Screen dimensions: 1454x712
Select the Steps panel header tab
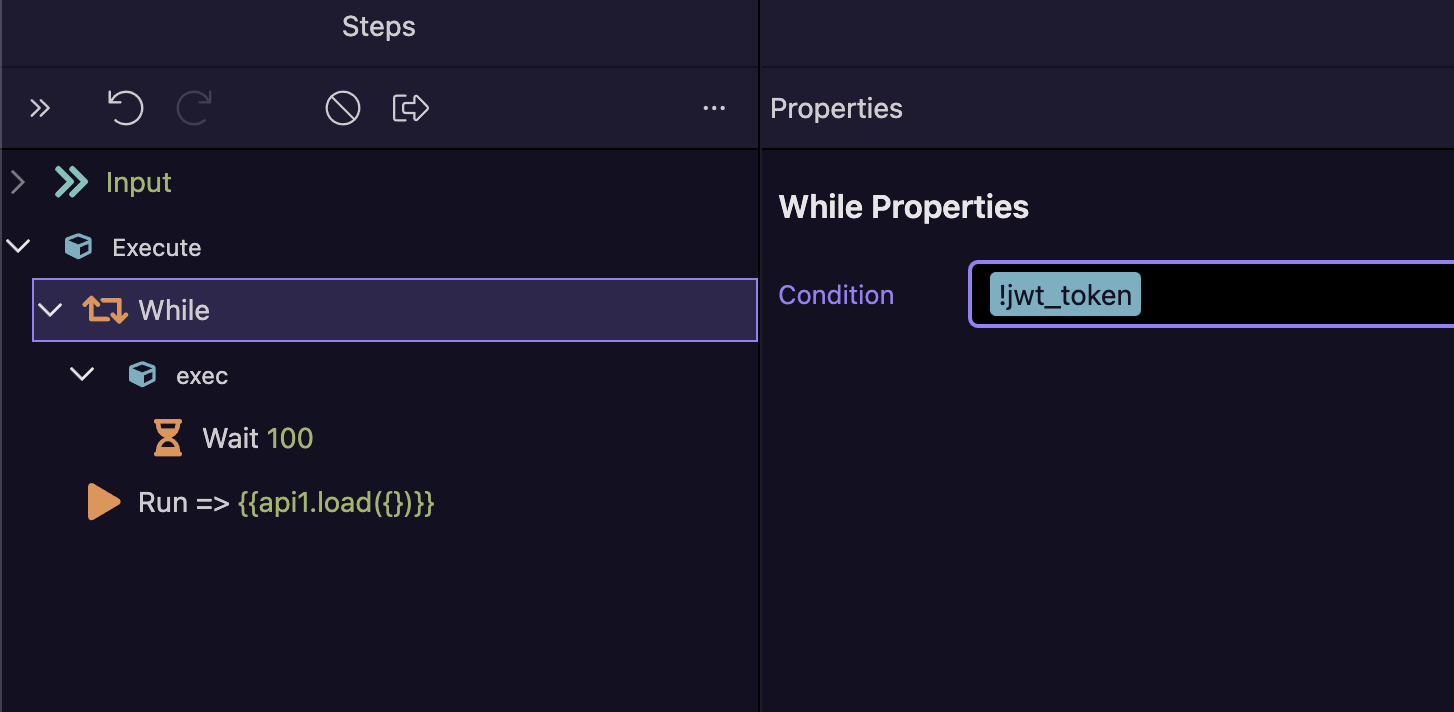(x=379, y=27)
